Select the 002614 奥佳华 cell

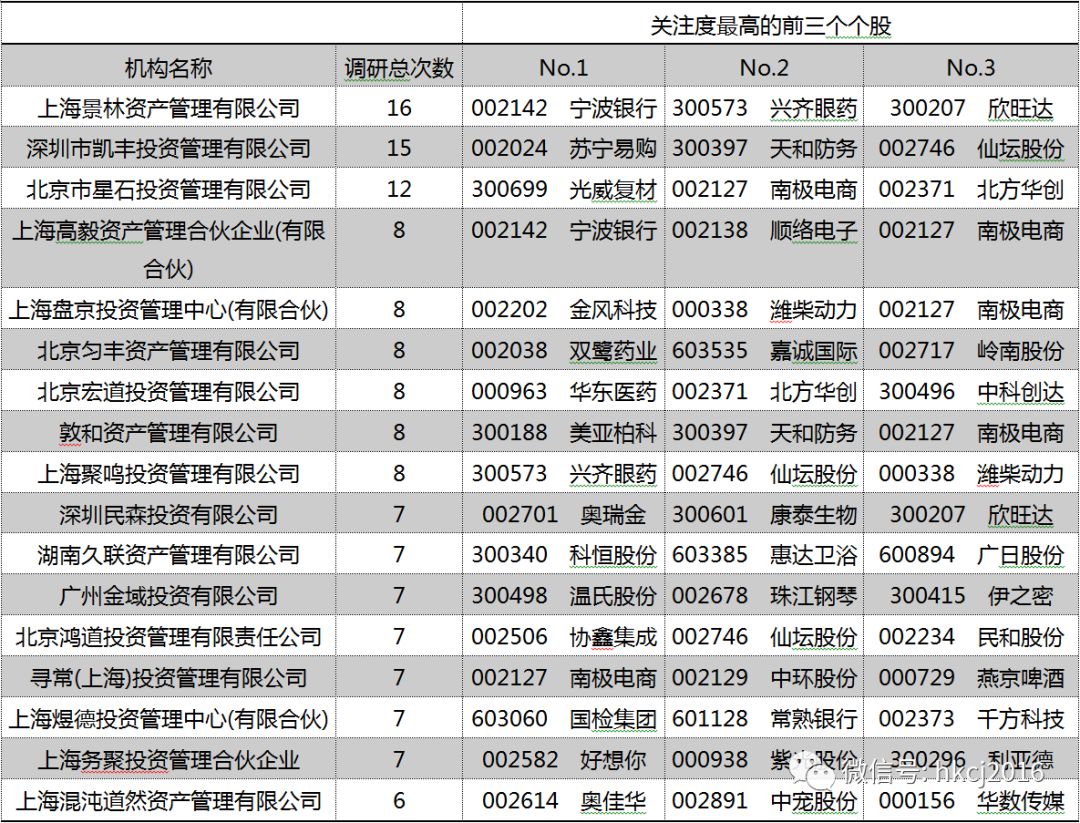[x=563, y=800]
